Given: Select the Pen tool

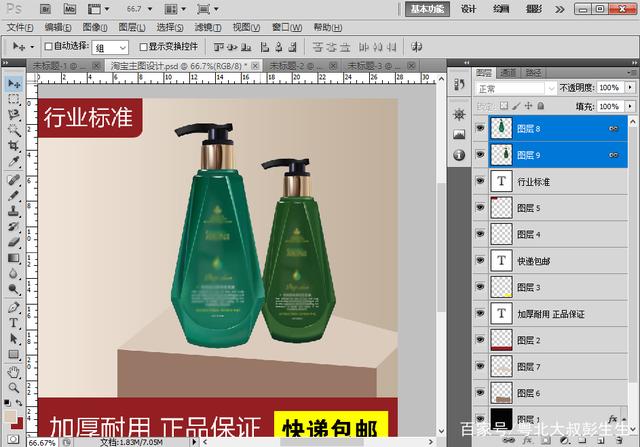Looking at the screenshot, I should click(14, 307).
